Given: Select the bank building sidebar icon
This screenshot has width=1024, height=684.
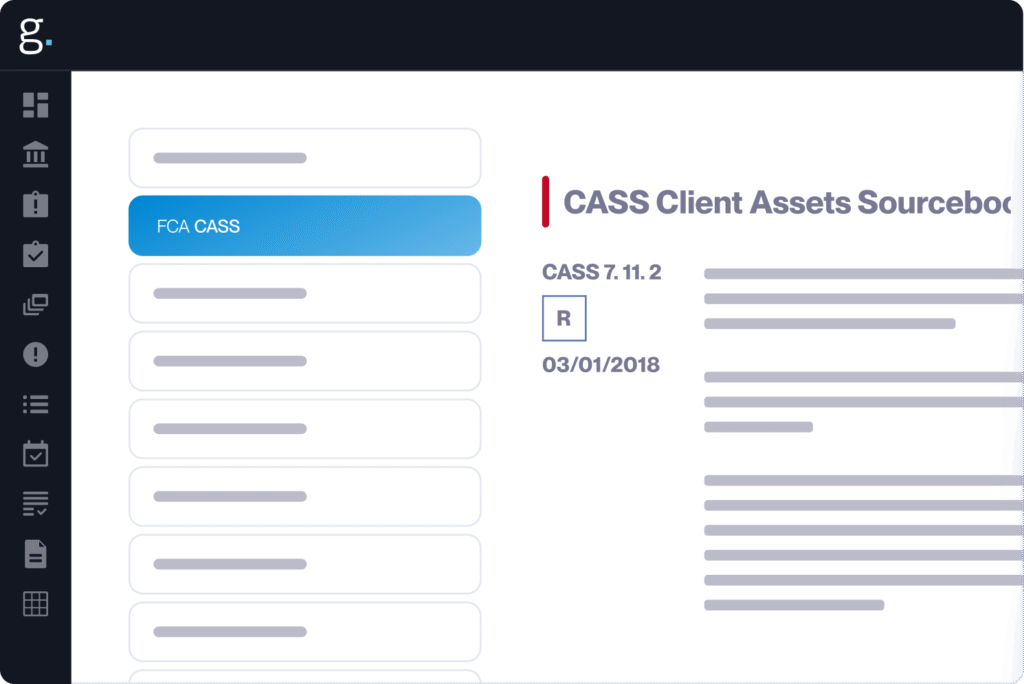Looking at the screenshot, I should 36,155.
